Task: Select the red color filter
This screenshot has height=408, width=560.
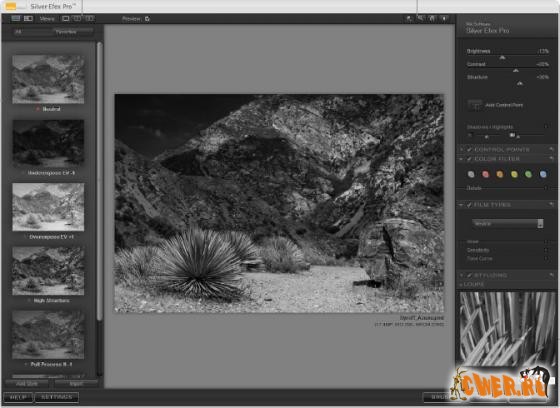Action: 485,174
